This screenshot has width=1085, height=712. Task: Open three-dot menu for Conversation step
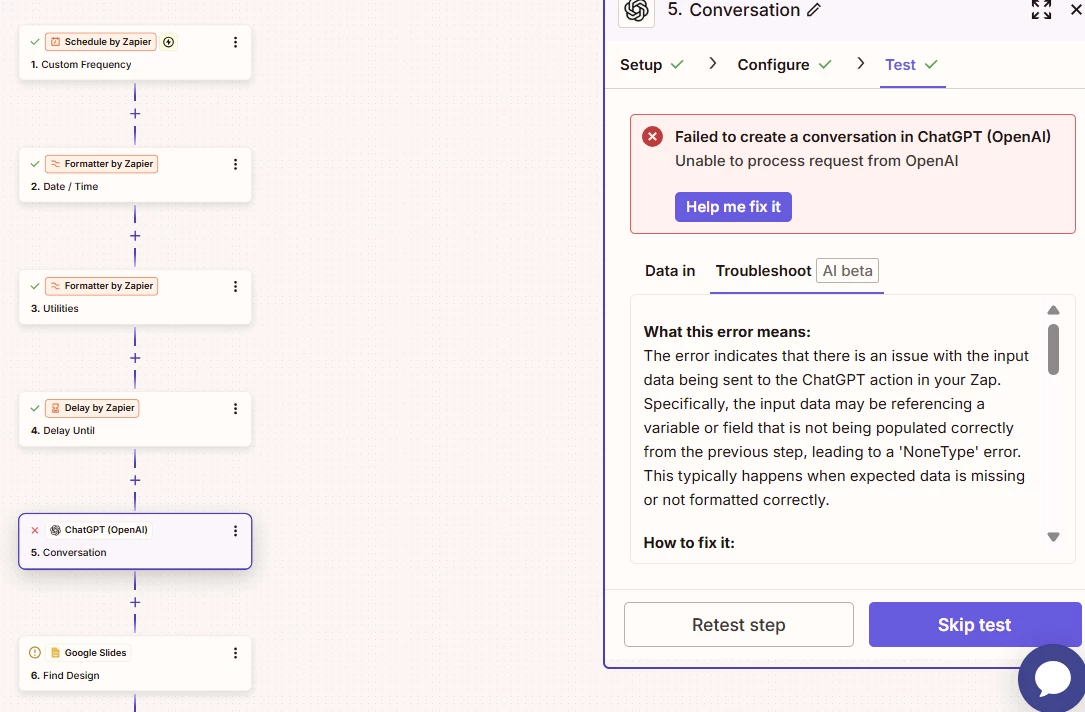235,531
